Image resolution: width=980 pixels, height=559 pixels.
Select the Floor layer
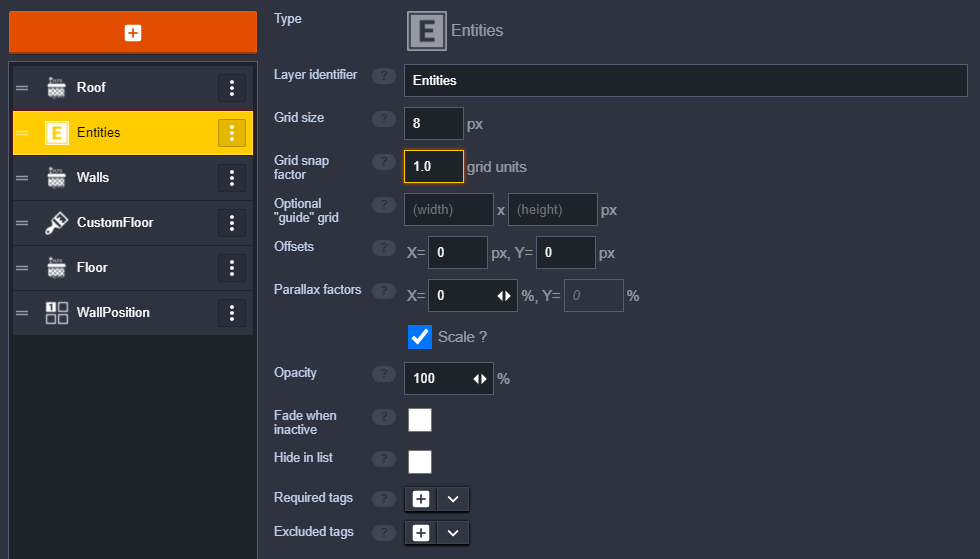click(x=132, y=268)
